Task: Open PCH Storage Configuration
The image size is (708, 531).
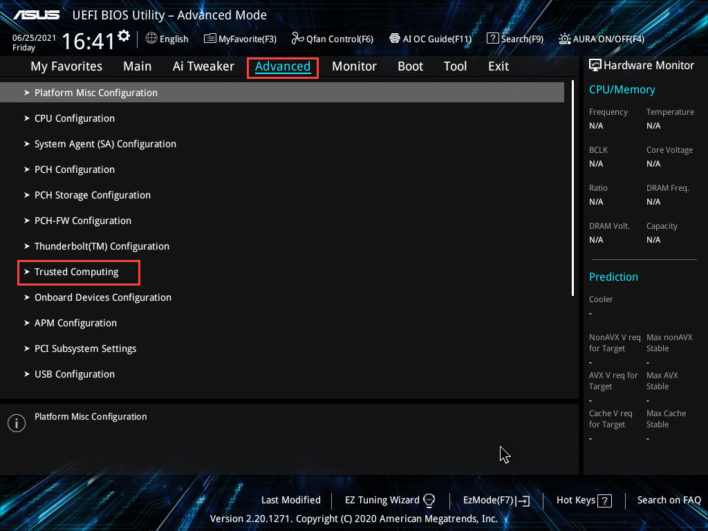Action: pos(93,195)
